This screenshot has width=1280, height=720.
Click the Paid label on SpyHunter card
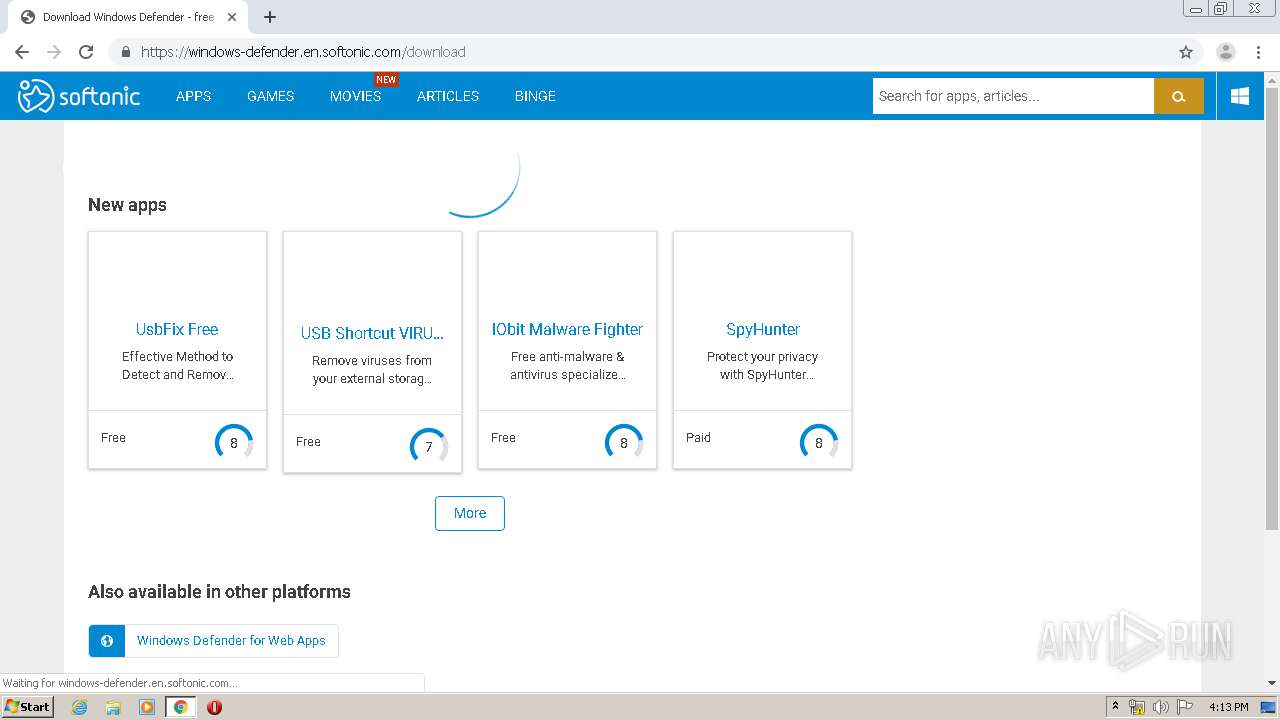(x=698, y=438)
